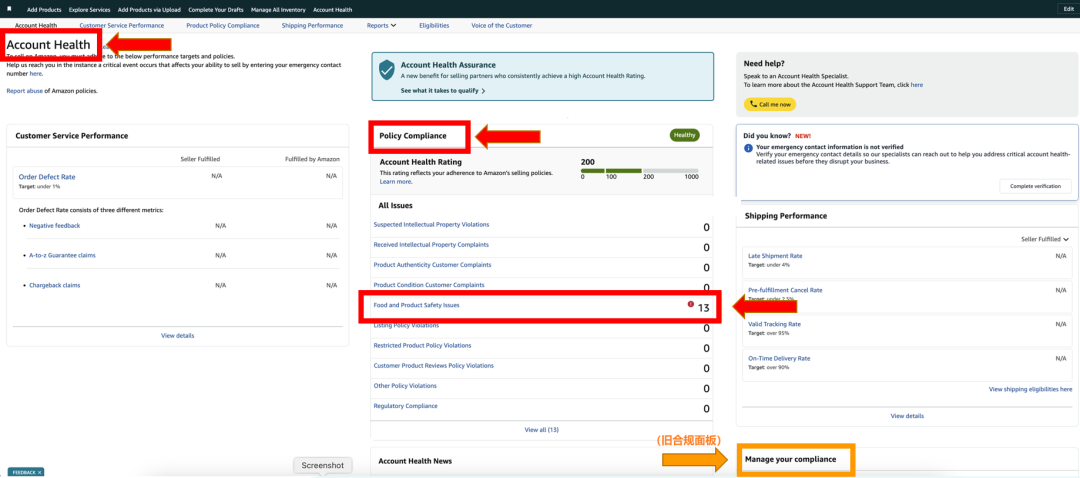Open Customer Product Reviews Policy Violations
Image resolution: width=1080 pixels, height=478 pixels.
point(433,365)
